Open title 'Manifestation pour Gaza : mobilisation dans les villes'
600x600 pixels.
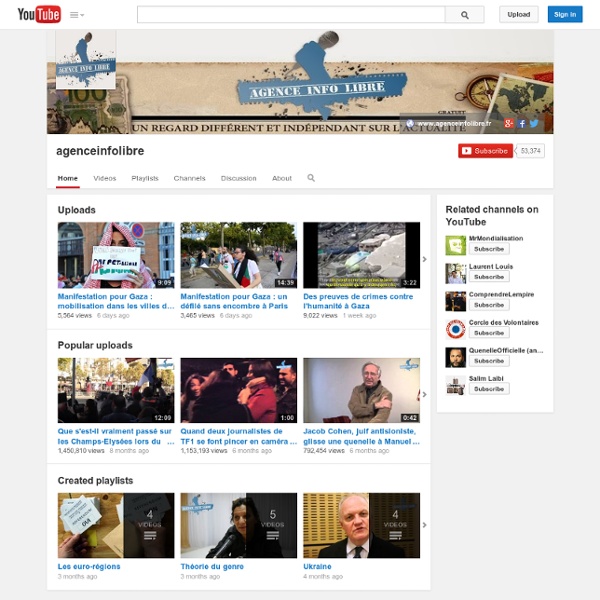(116, 301)
